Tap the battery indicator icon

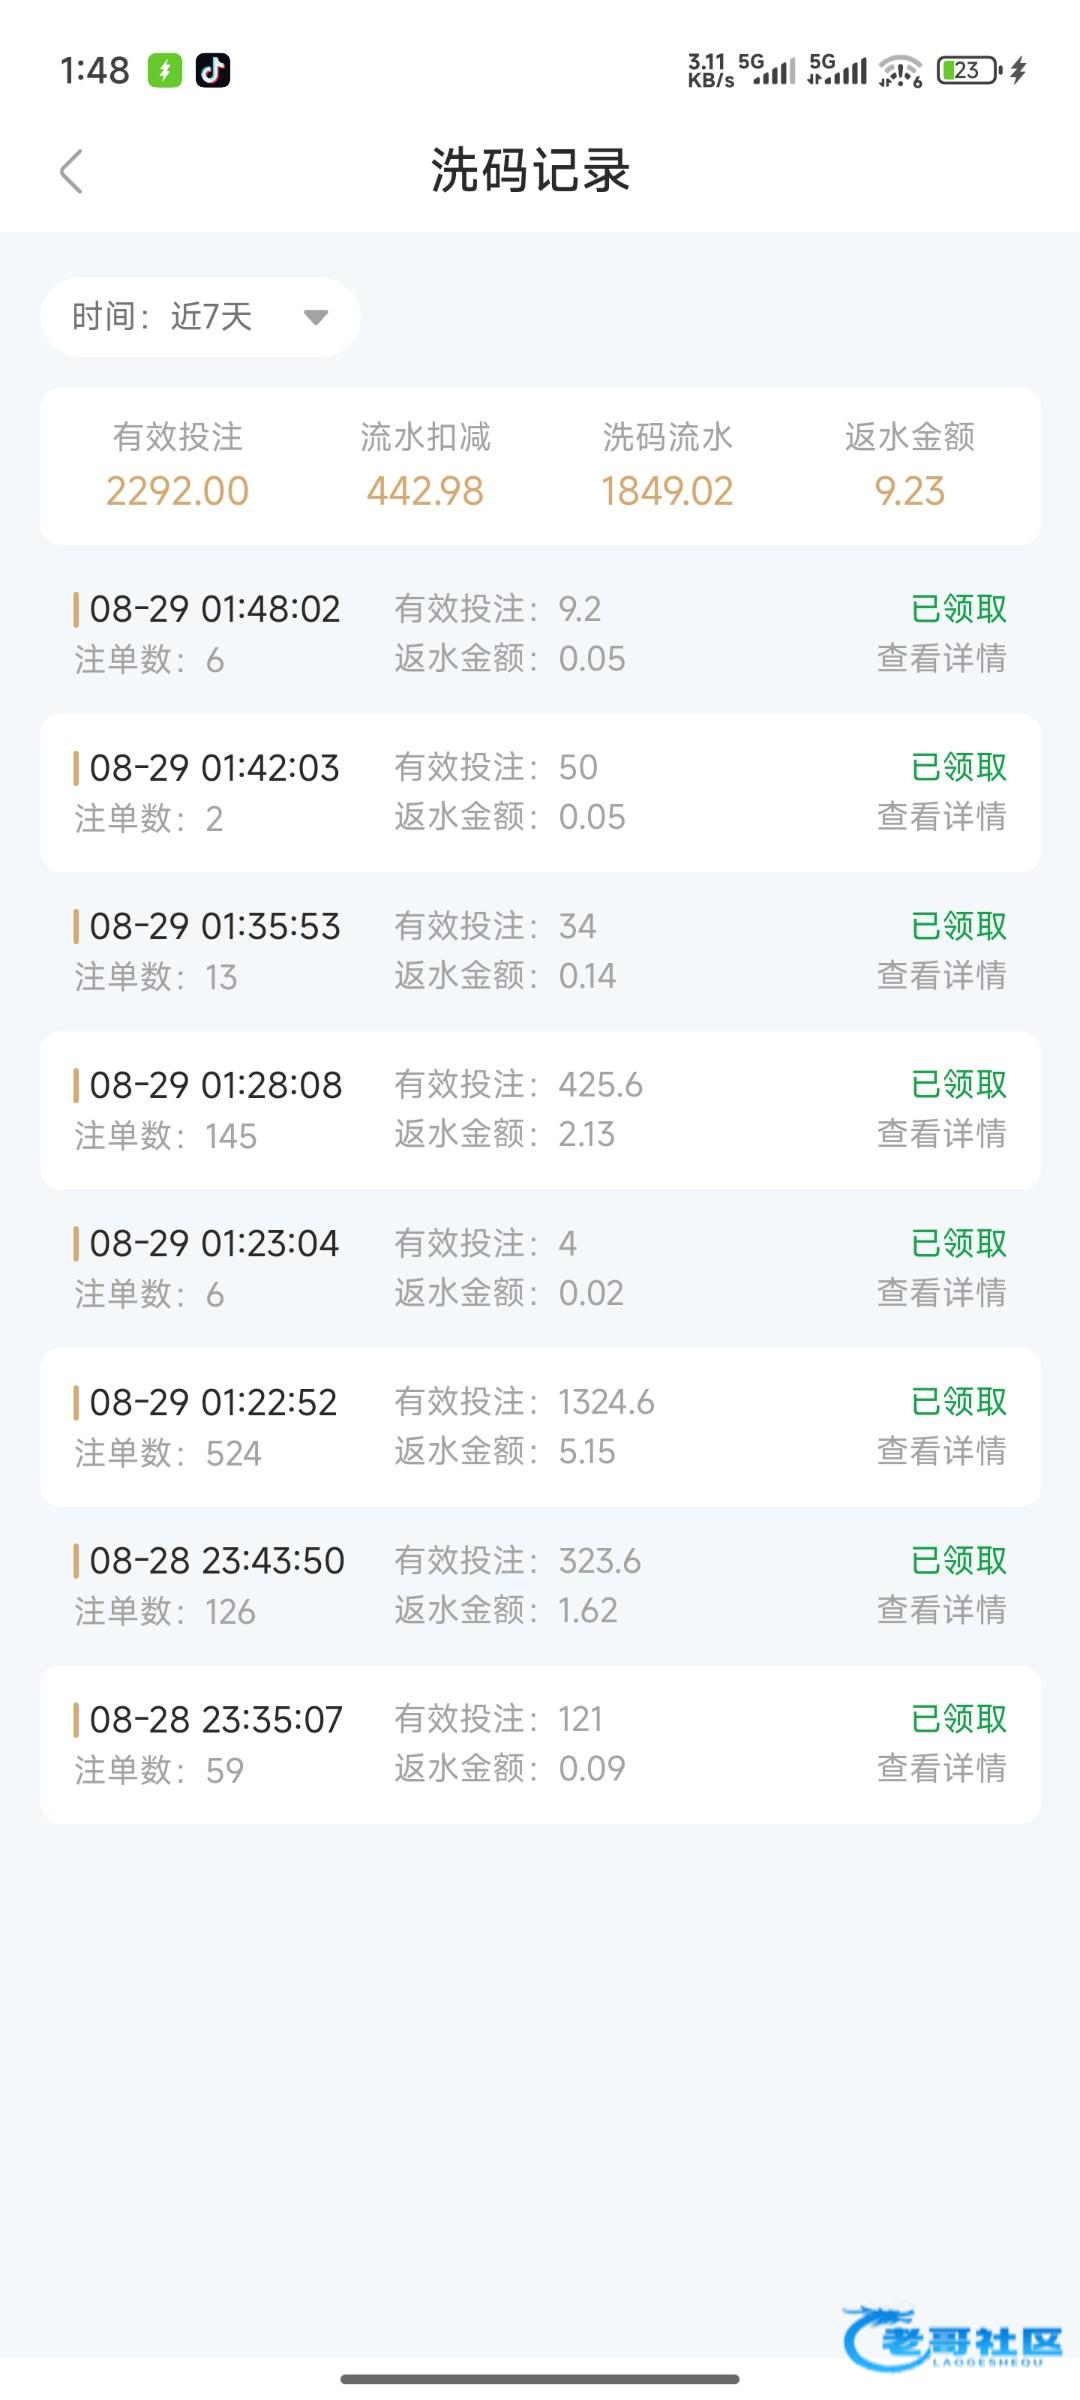coord(968,70)
